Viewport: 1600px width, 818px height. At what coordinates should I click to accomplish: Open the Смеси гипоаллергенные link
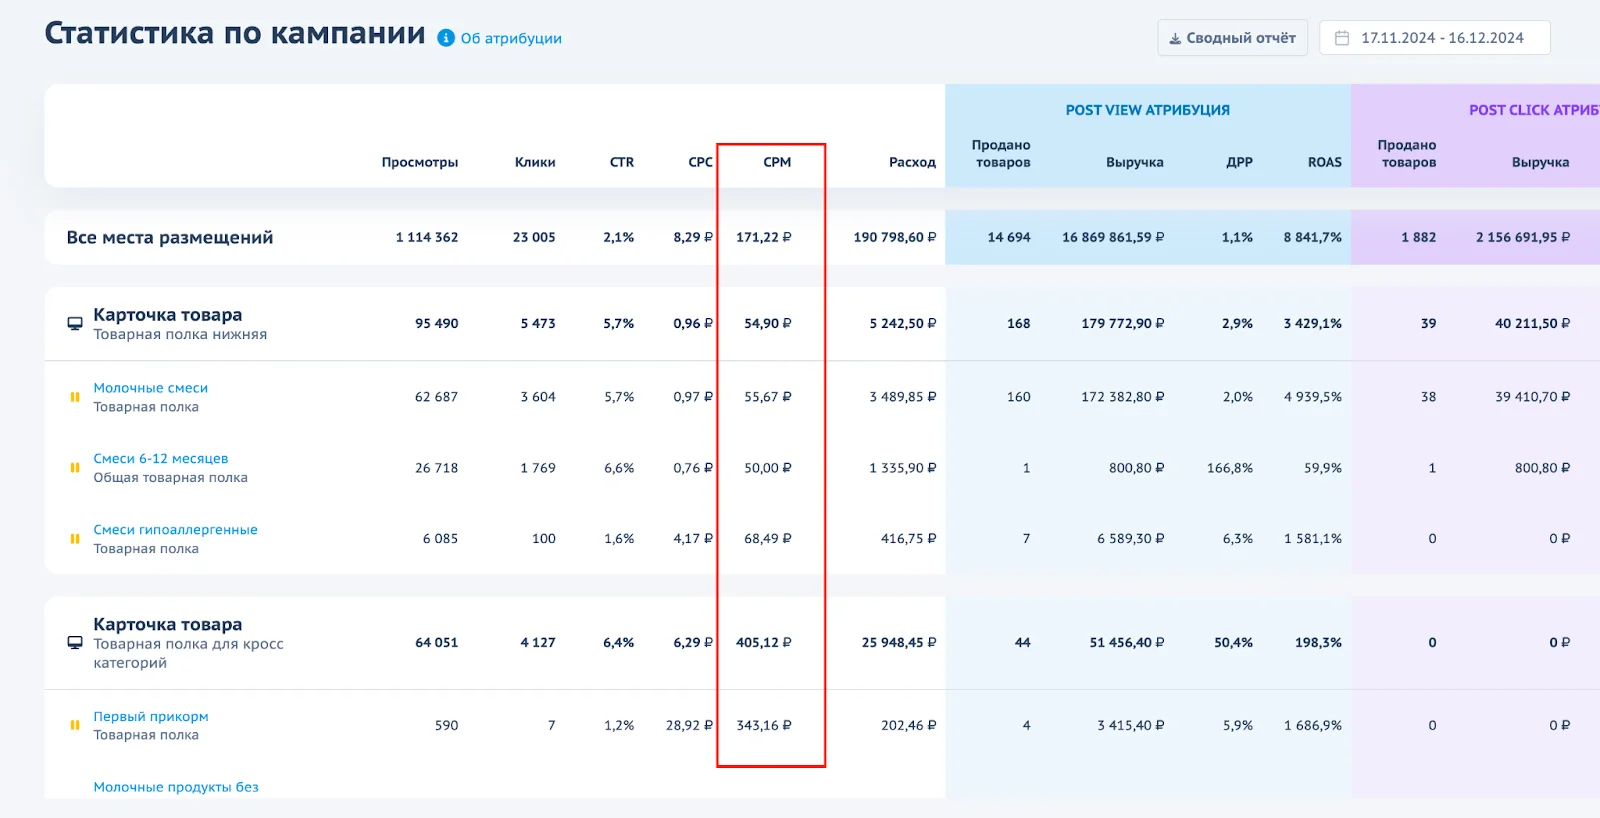click(x=176, y=530)
